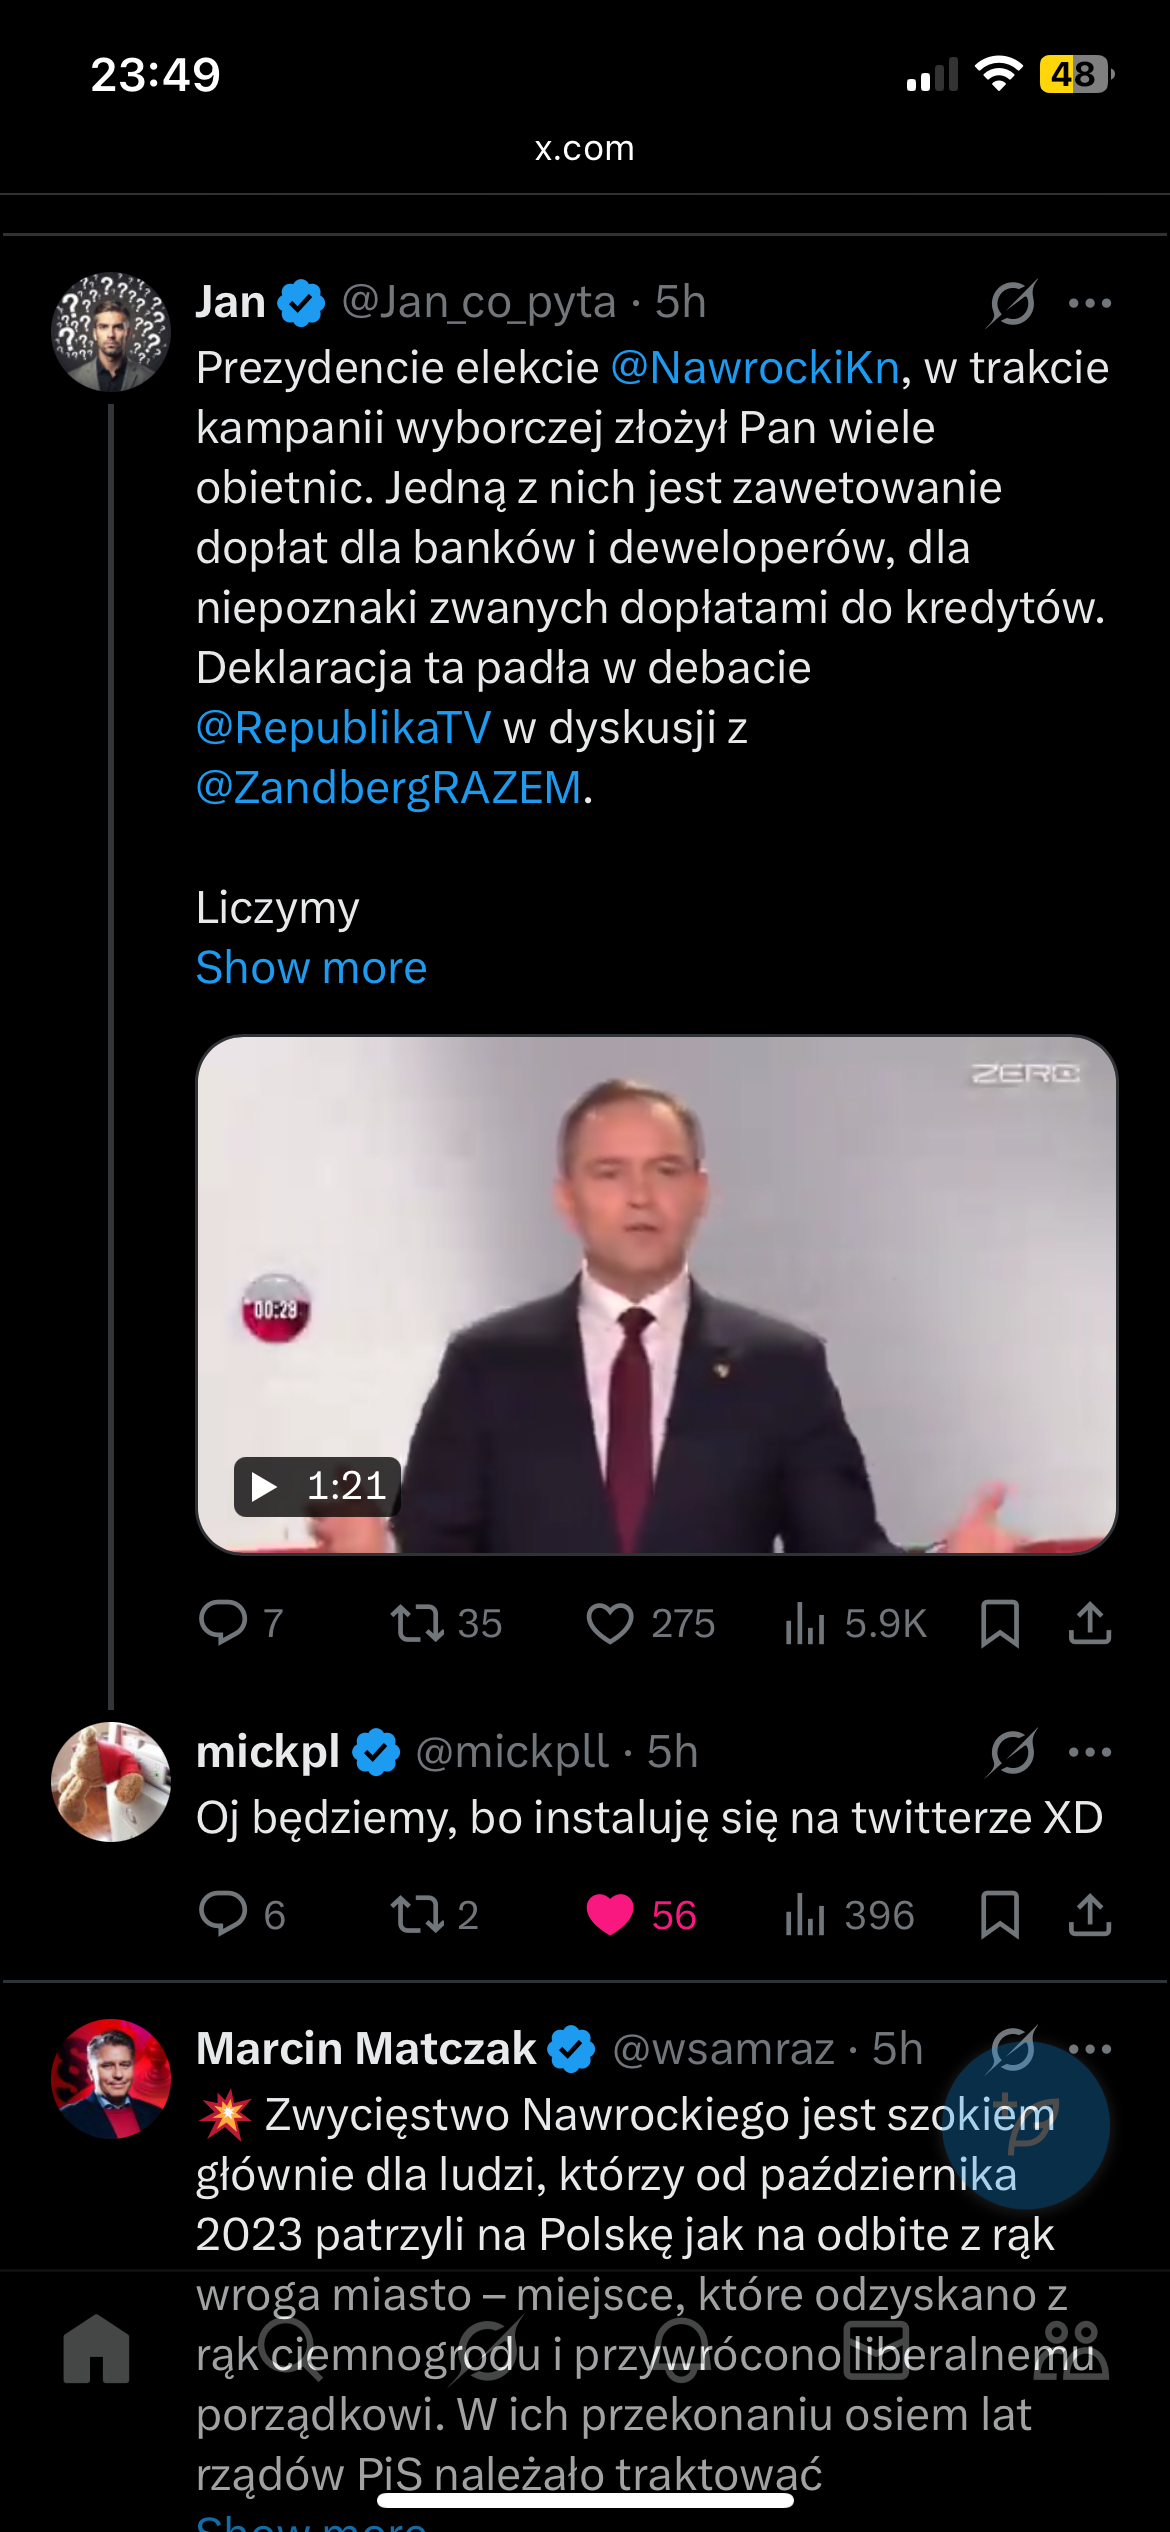Tap the x.com address bar
The image size is (1170, 2532).
click(584, 148)
